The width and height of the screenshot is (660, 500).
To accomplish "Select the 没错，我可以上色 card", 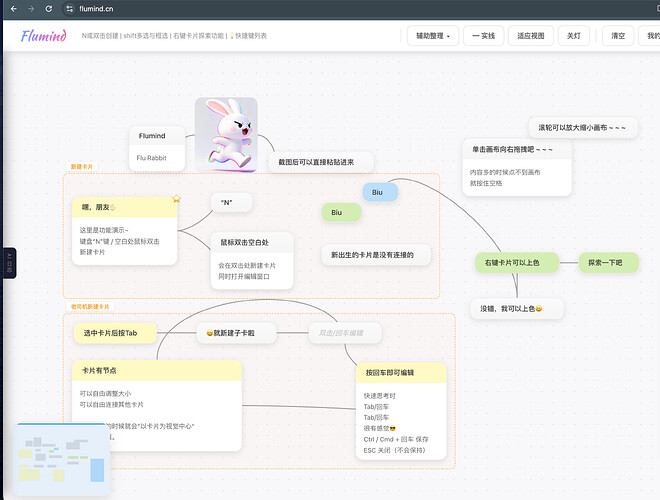I will pyautogui.click(x=516, y=309).
